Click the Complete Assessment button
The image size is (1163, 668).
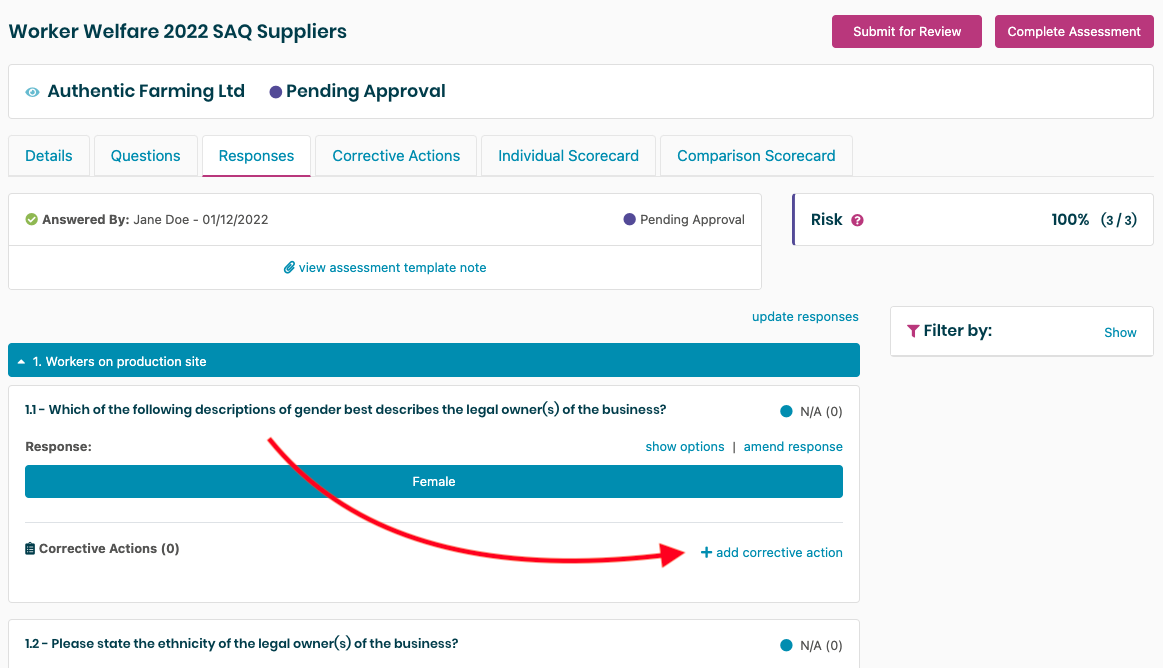coord(1073,32)
